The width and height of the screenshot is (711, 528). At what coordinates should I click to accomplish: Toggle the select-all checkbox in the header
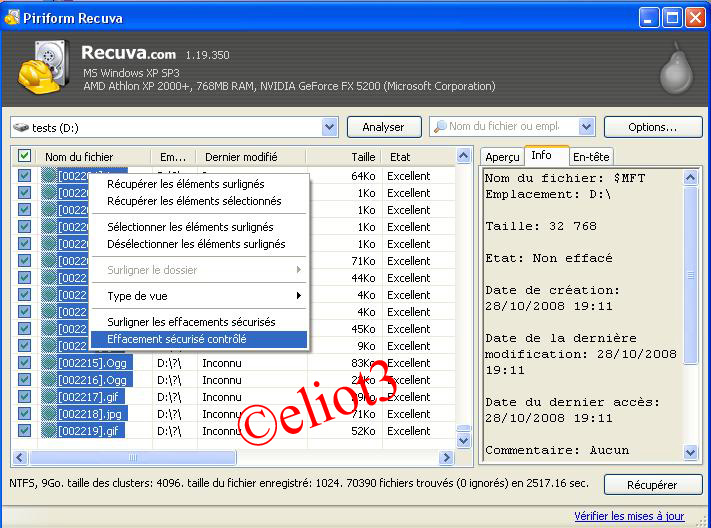pos(24,156)
